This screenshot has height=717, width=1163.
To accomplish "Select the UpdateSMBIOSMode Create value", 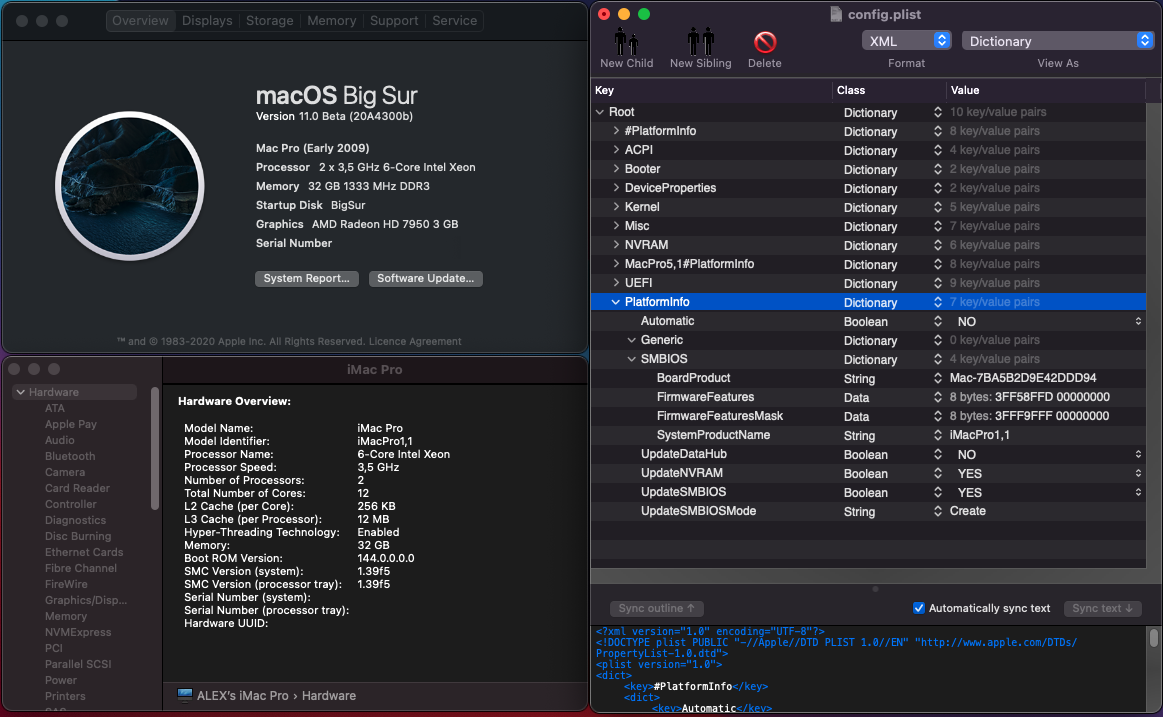I will point(967,511).
